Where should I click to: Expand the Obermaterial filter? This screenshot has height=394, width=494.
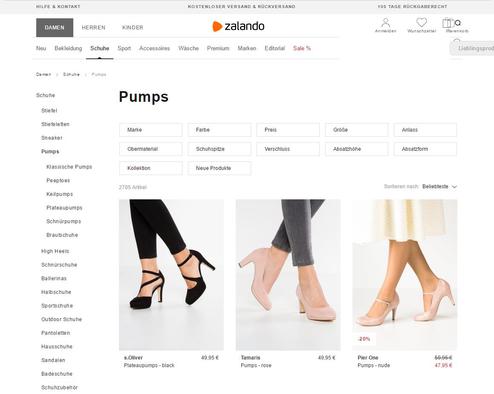pos(151,149)
